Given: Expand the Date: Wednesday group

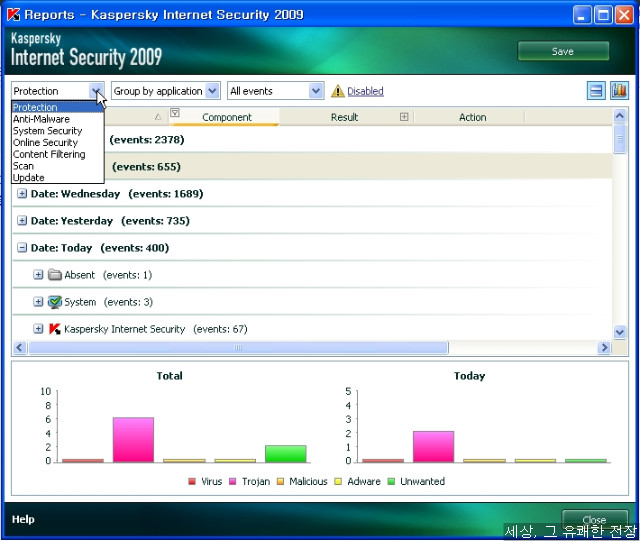Looking at the screenshot, I should [22, 194].
